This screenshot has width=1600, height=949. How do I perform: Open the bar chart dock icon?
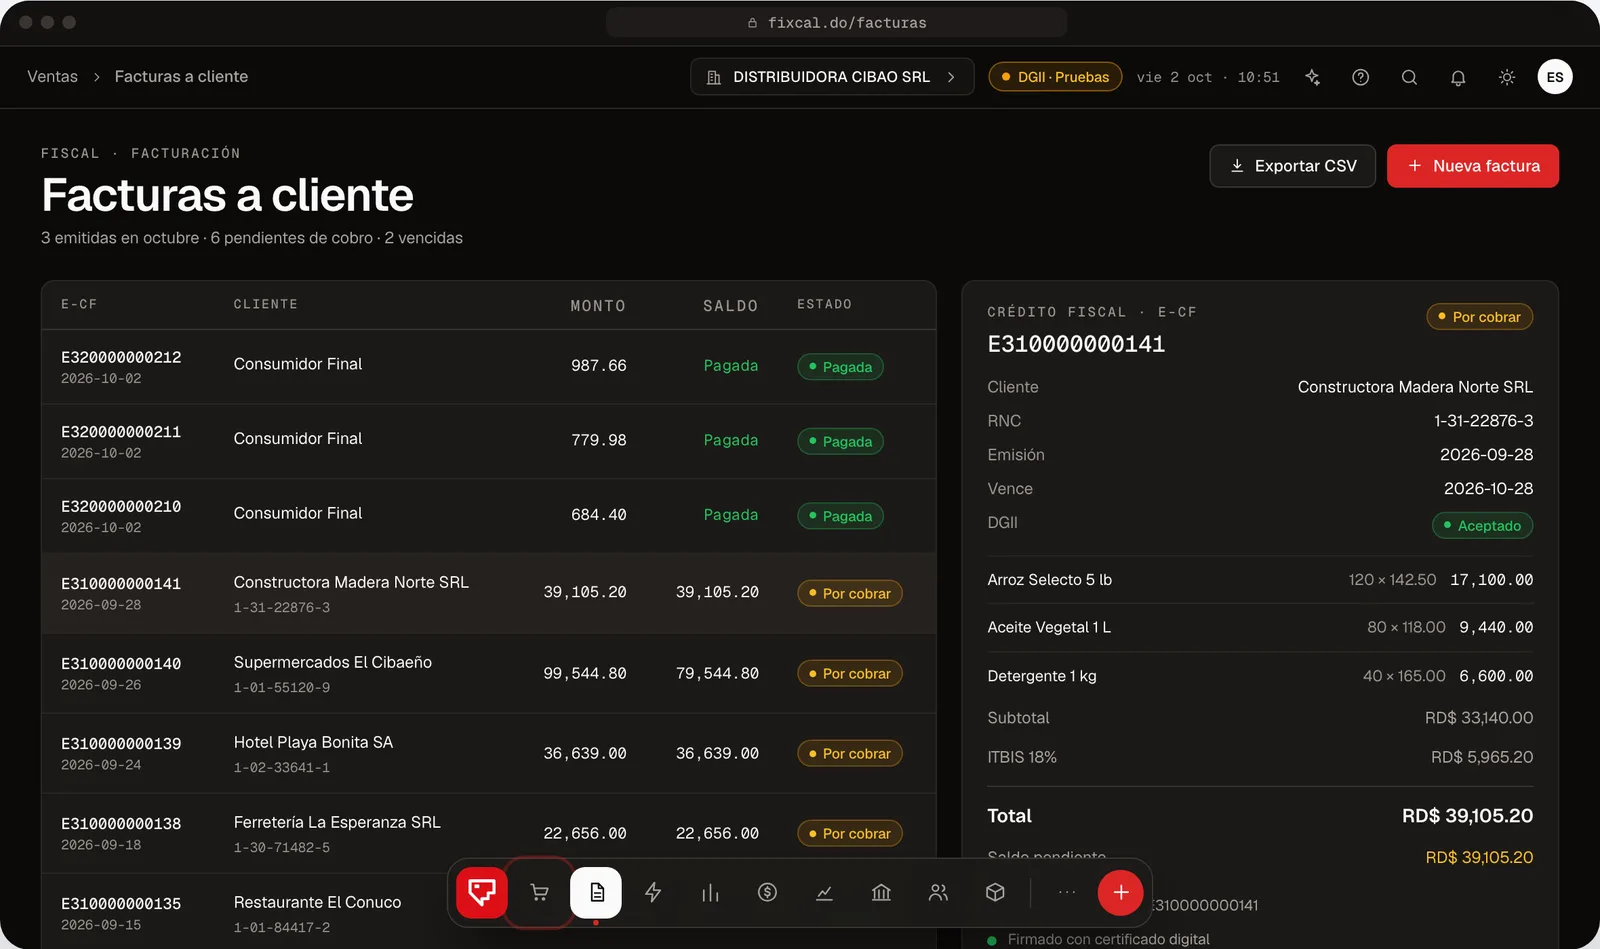pos(710,892)
